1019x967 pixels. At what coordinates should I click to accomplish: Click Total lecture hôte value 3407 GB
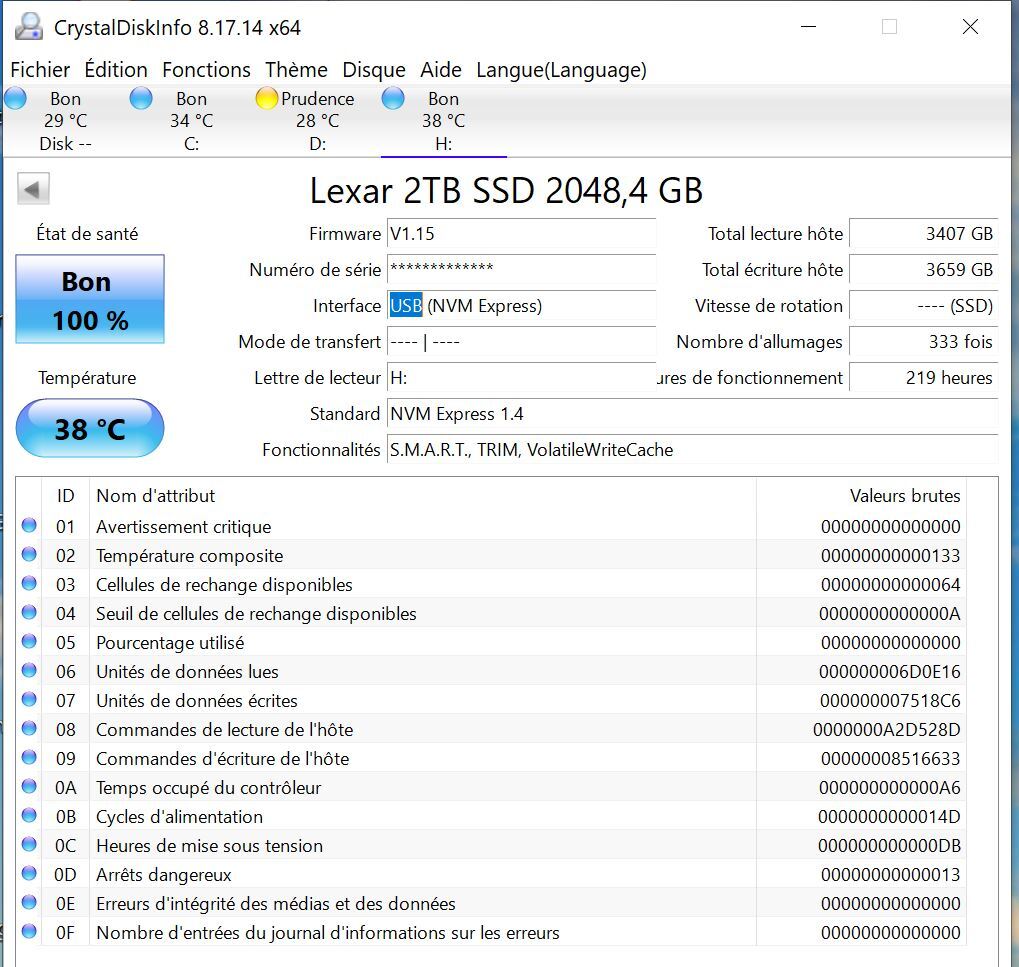click(x=923, y=234)
